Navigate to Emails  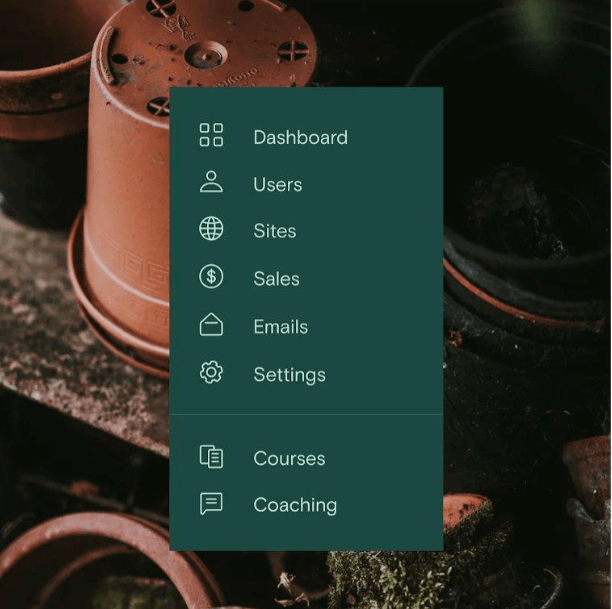point(281,327)
